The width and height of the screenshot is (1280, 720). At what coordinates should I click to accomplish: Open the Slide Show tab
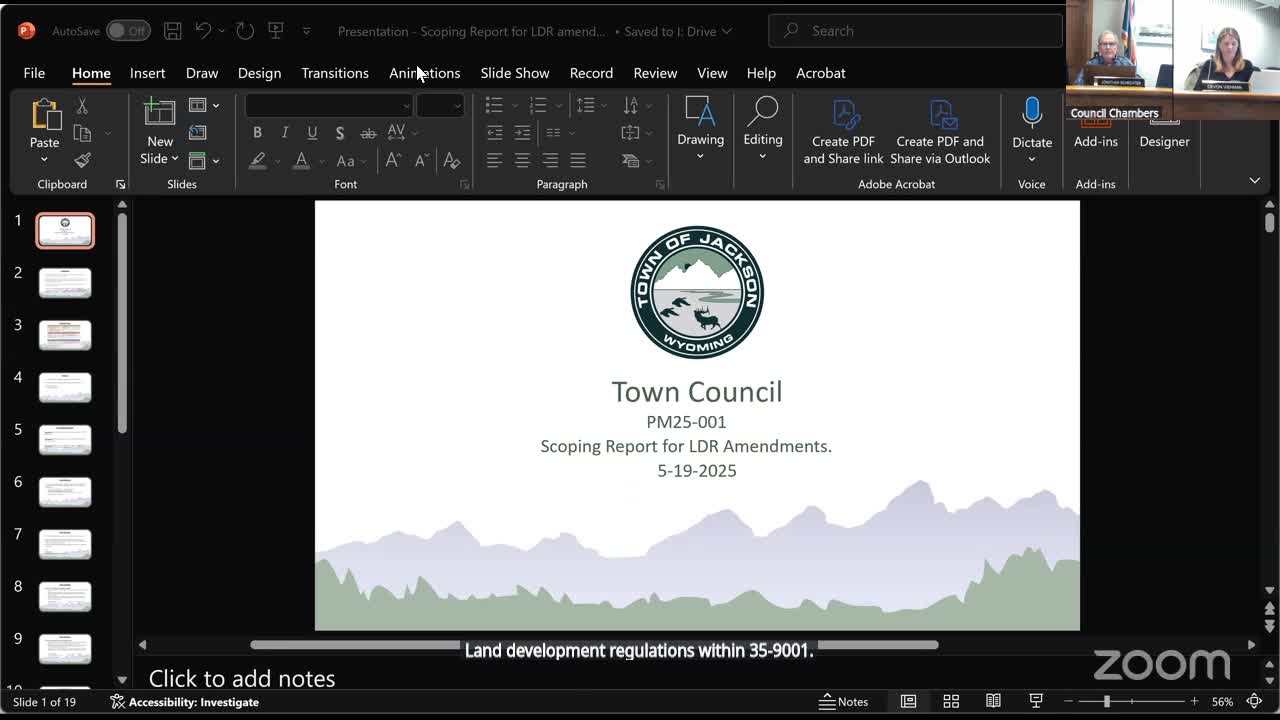coord(514,73)
